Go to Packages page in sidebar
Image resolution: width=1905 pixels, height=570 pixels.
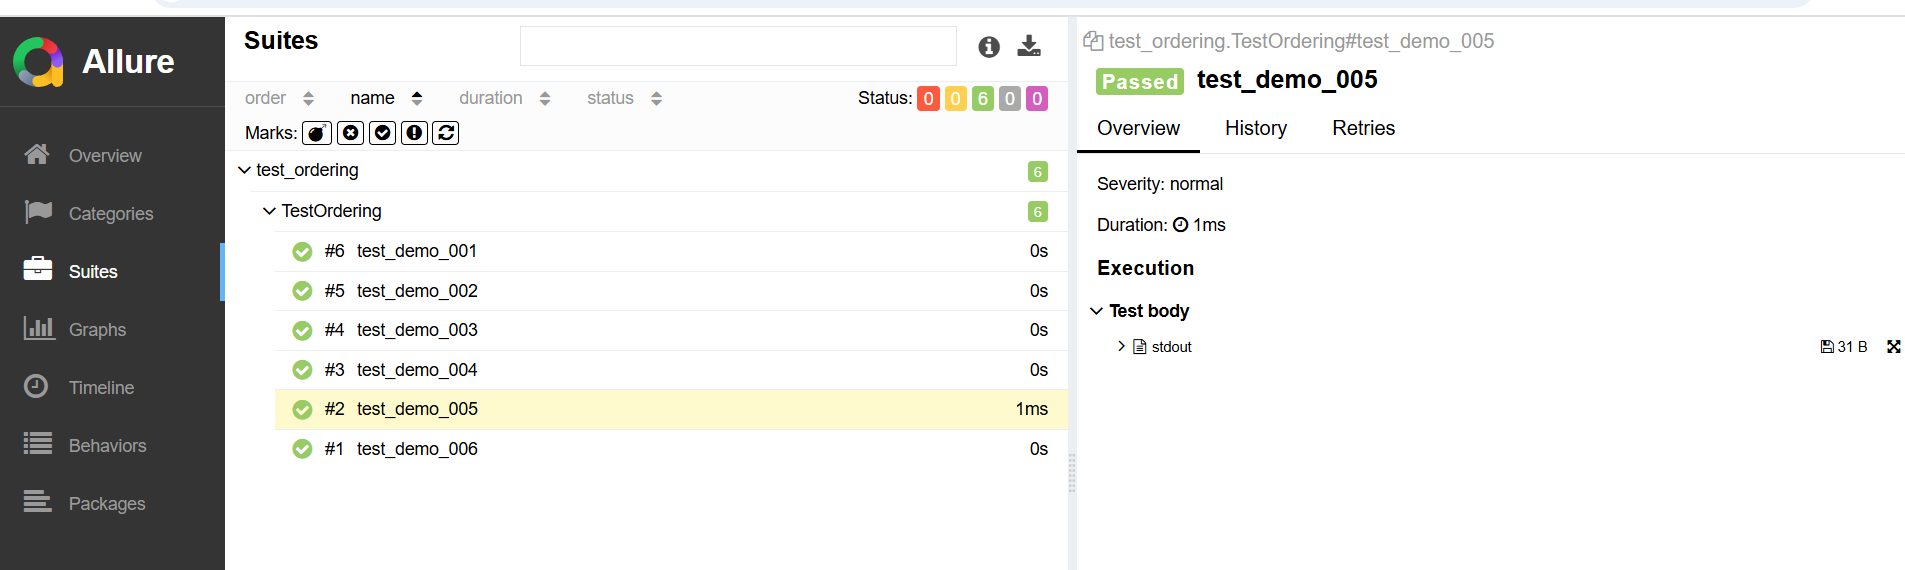(x=107, y=504)
